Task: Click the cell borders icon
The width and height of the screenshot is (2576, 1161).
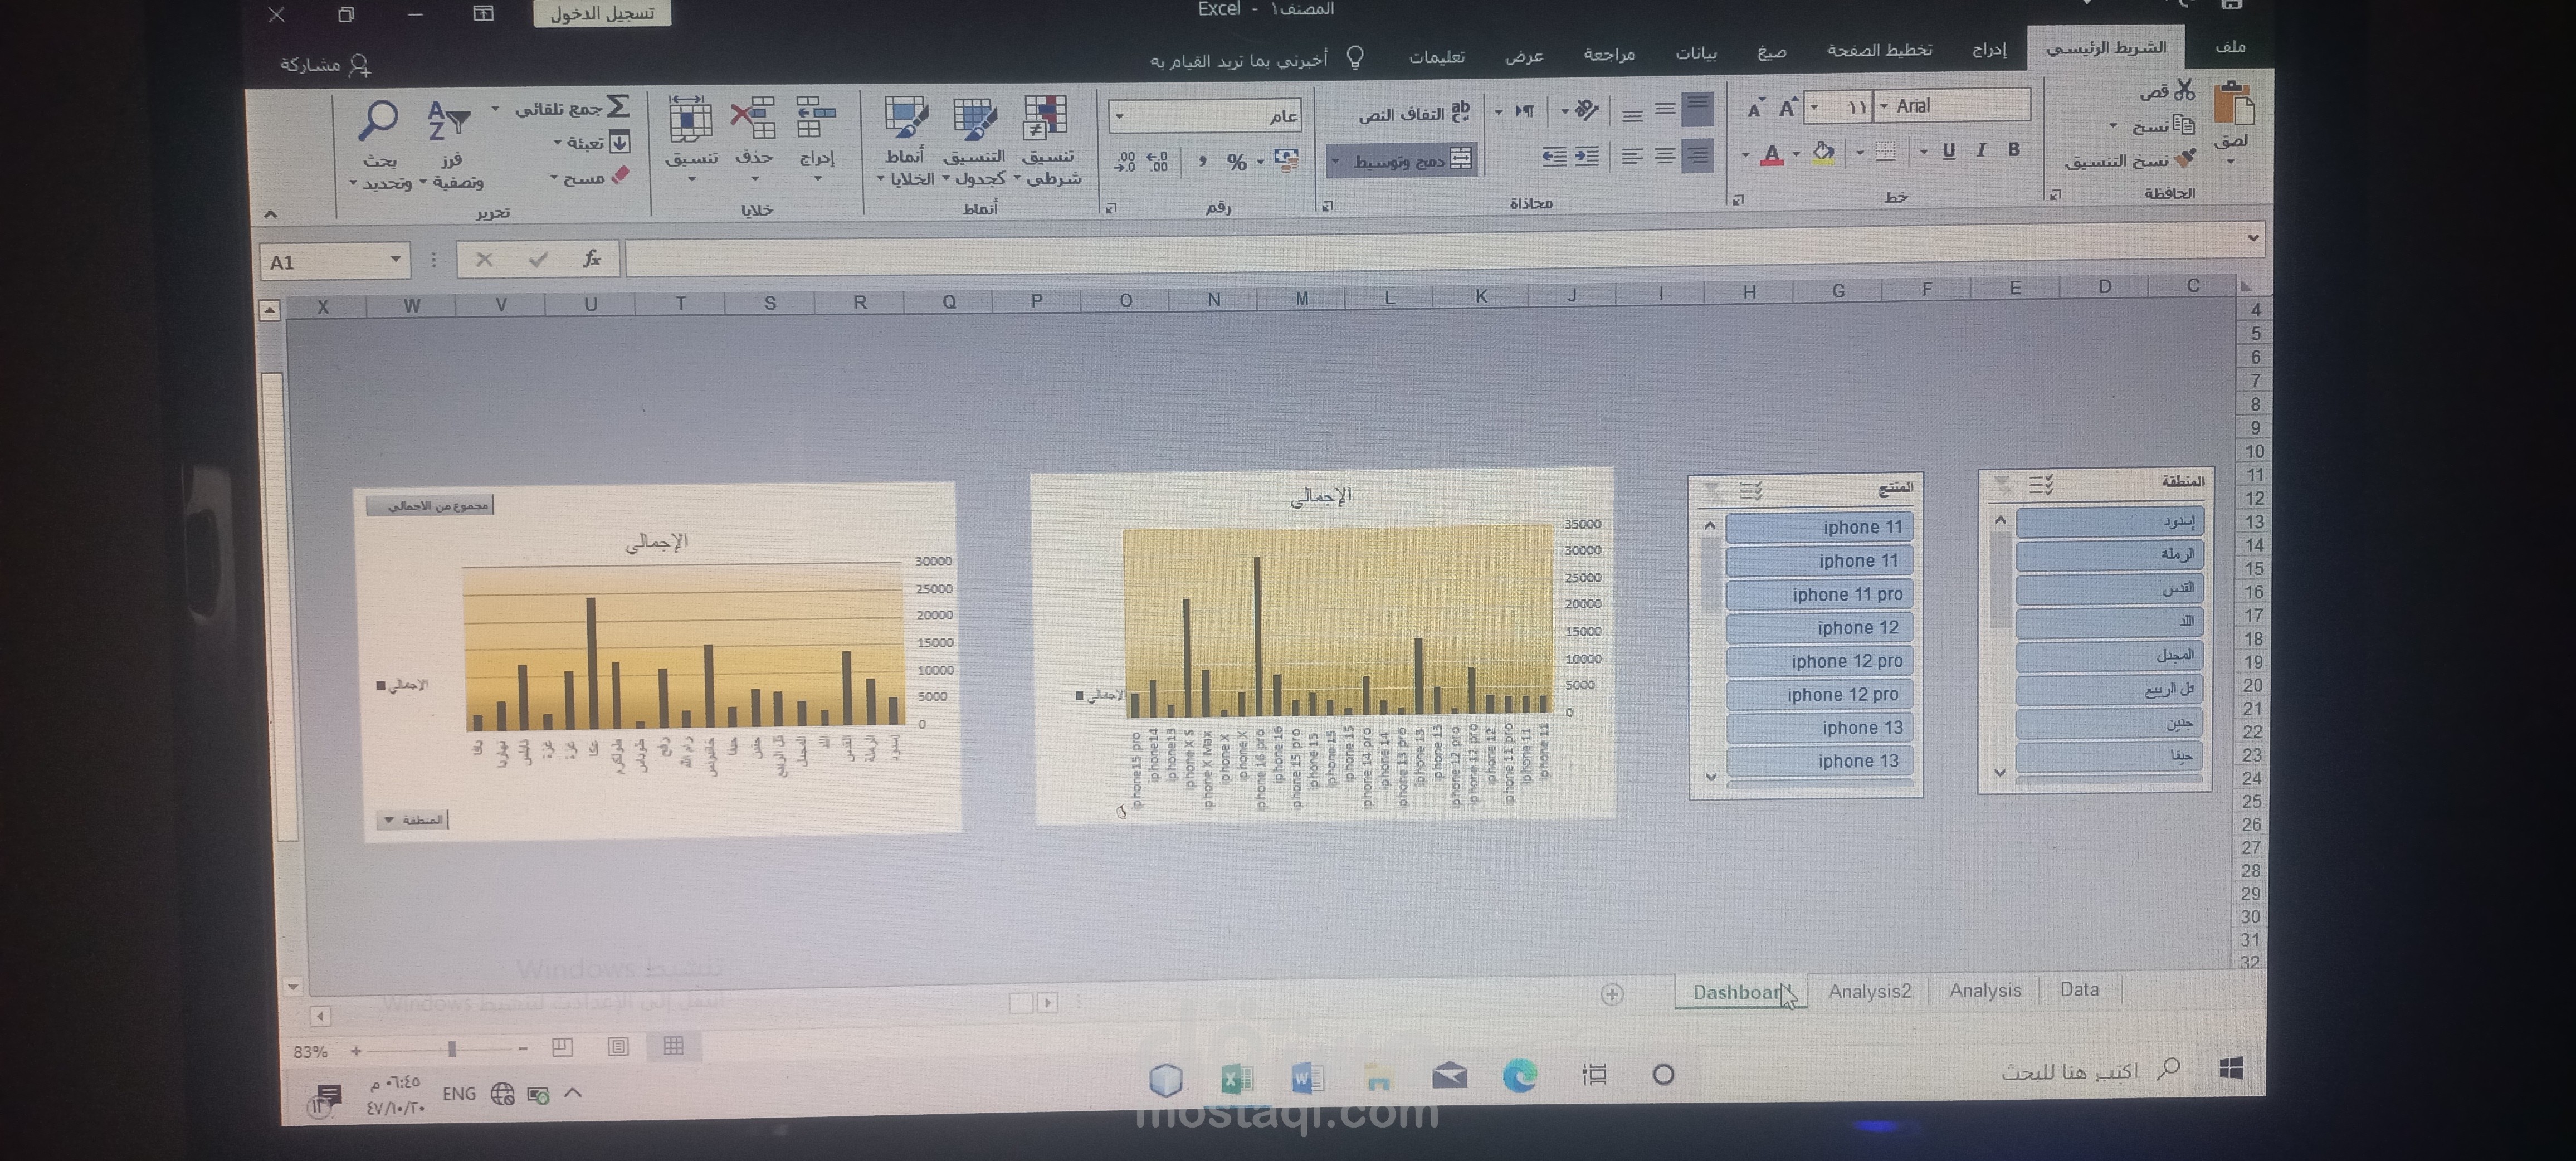Action: click(1885, 151)
